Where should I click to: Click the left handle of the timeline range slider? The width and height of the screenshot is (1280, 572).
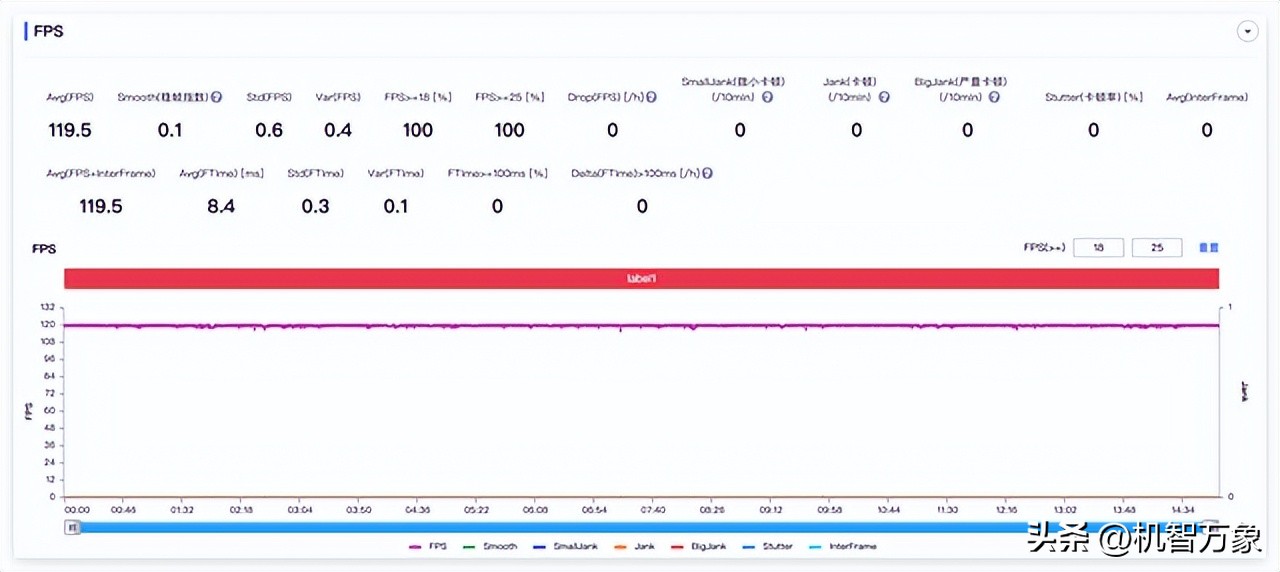72,526
